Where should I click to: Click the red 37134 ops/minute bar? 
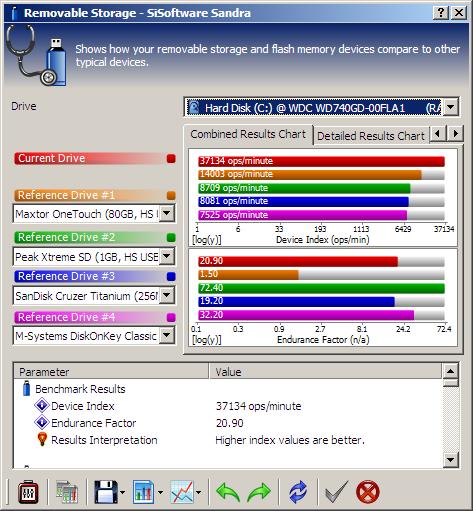point(321,161)
